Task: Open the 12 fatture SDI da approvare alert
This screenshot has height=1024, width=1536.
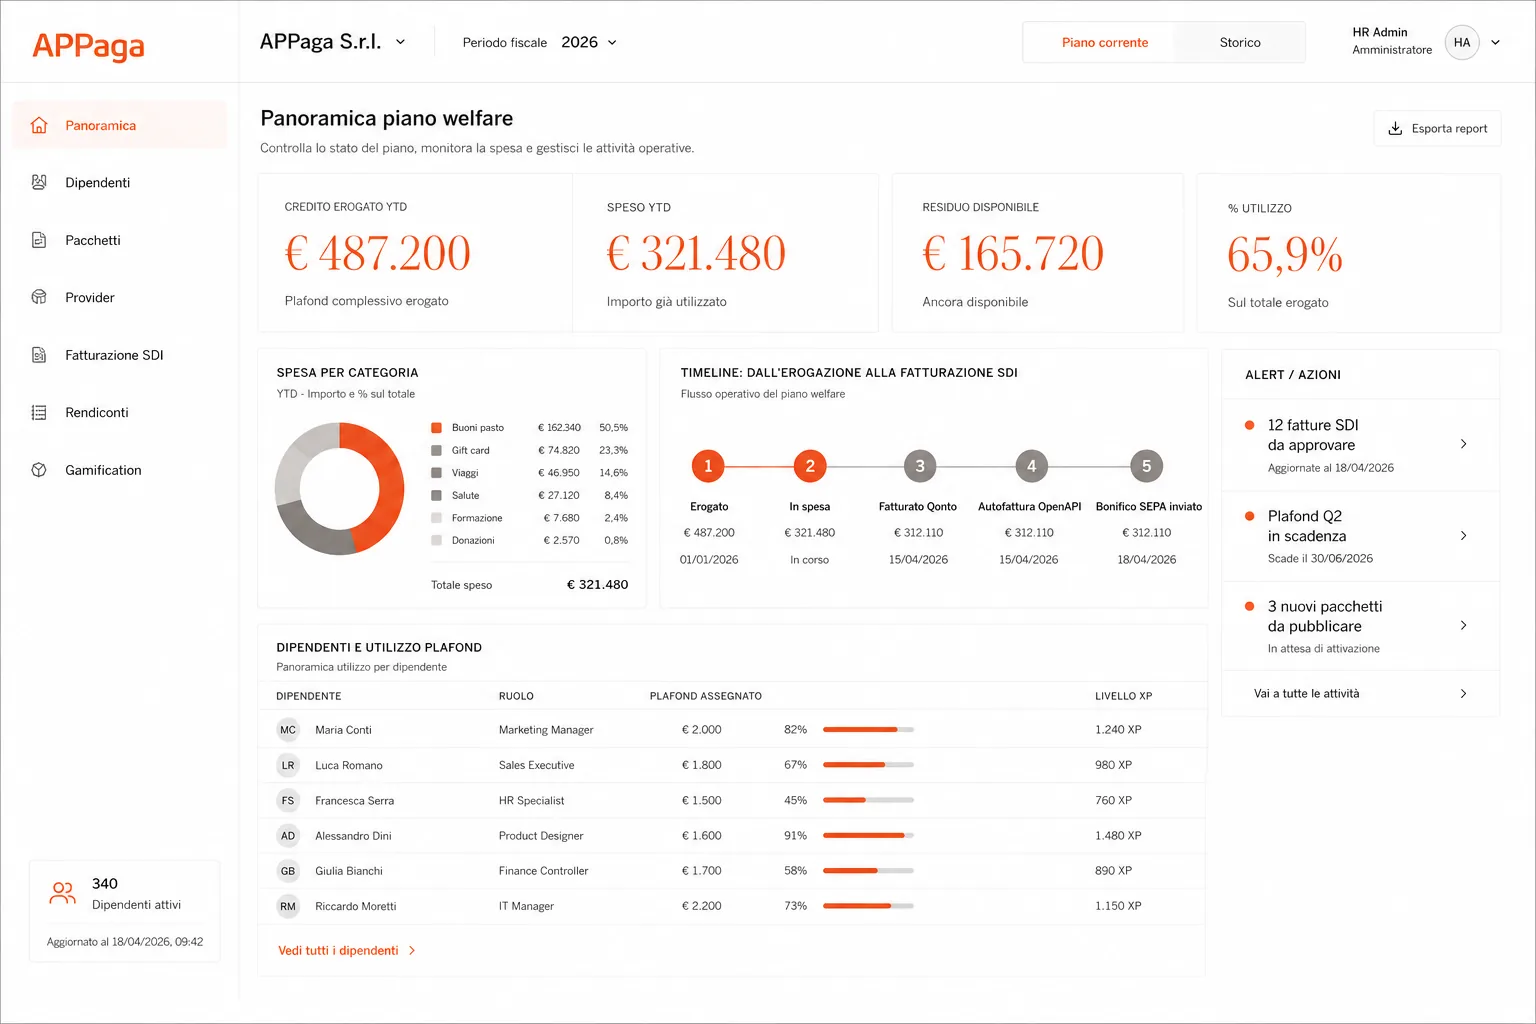Action: [1360, 445]
